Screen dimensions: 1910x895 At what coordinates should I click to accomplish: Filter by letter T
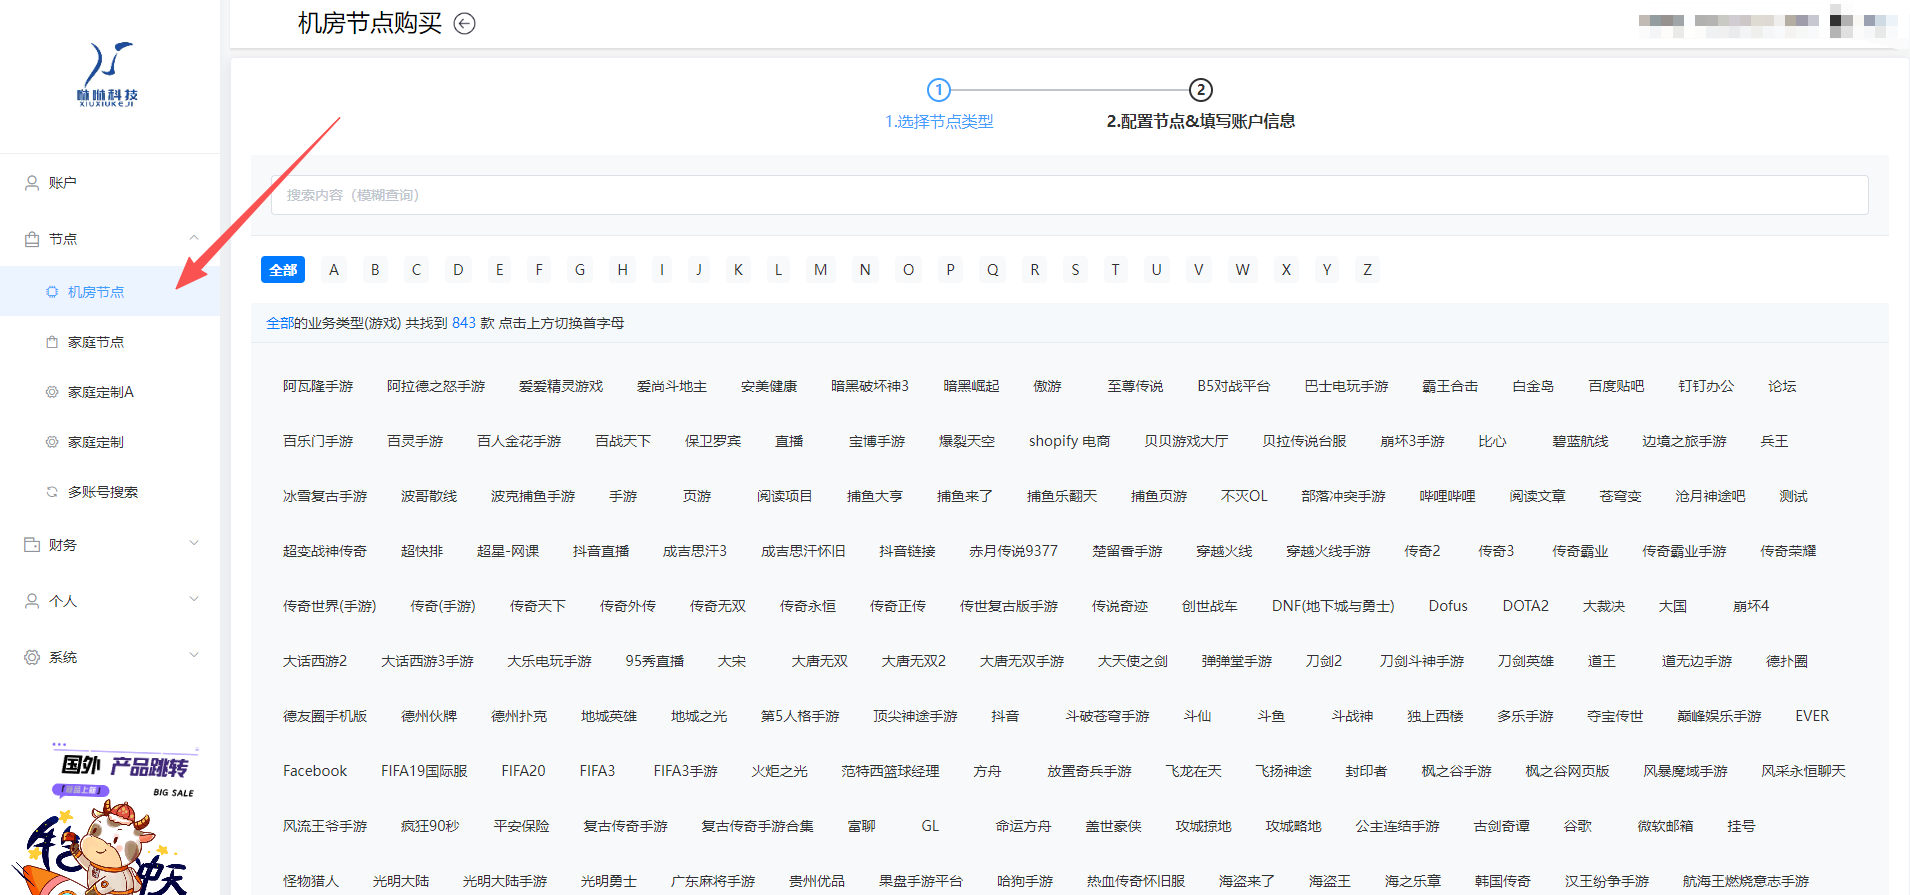1115,270
